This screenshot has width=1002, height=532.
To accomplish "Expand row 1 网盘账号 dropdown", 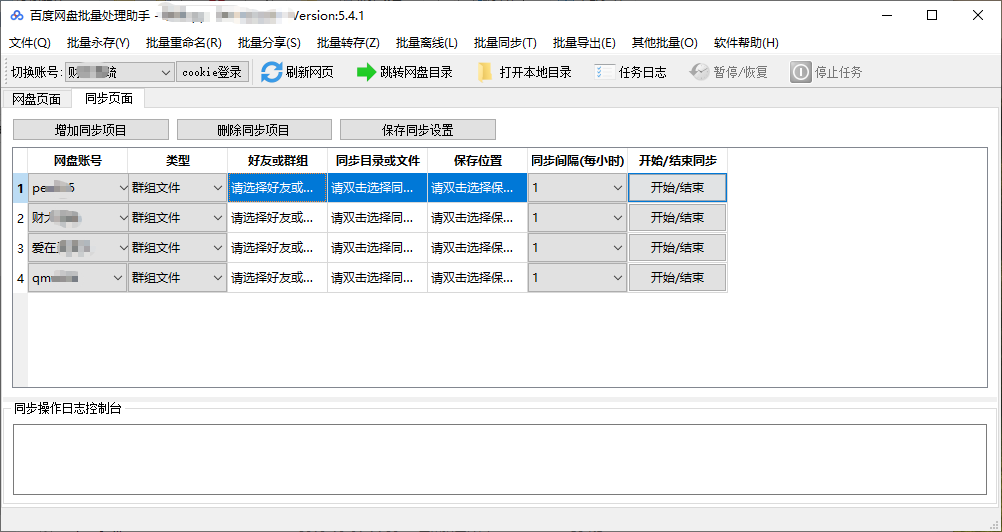I will [x=78, y=188].
